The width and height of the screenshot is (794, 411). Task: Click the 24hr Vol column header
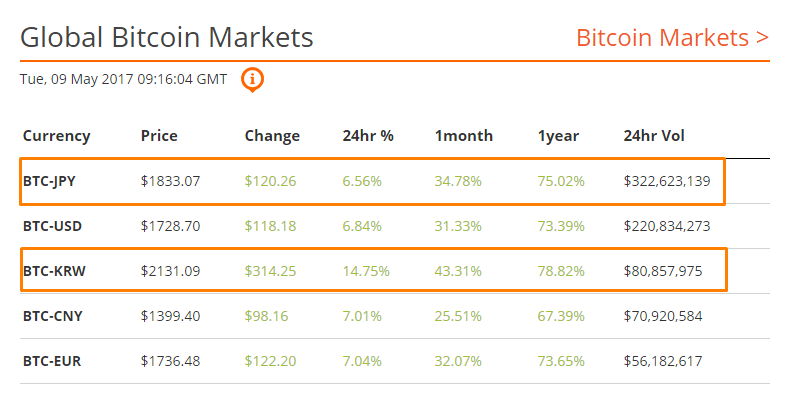pyautogui.click(x=654, y=136)
